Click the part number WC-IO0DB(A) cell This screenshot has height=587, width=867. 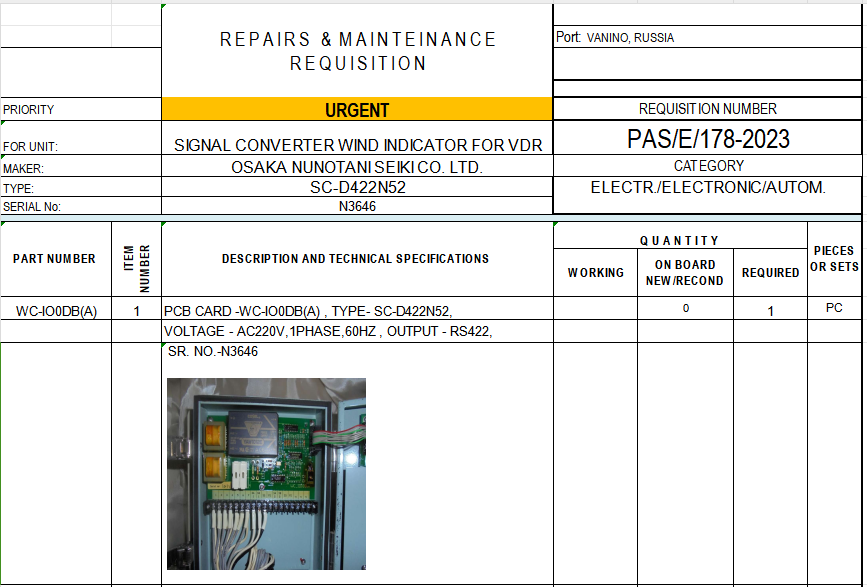pyautogui.click(x=56, y=310)
